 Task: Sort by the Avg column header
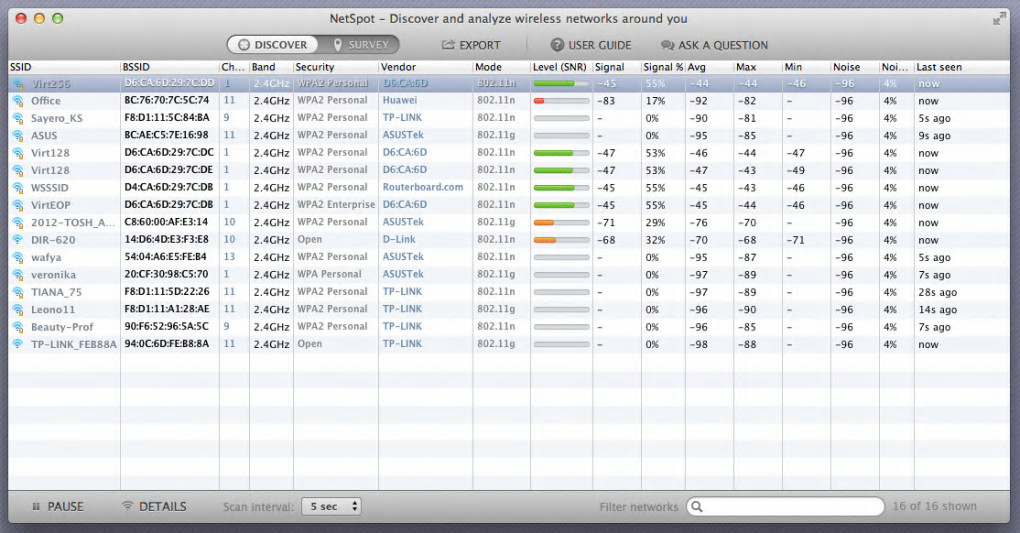709,67
